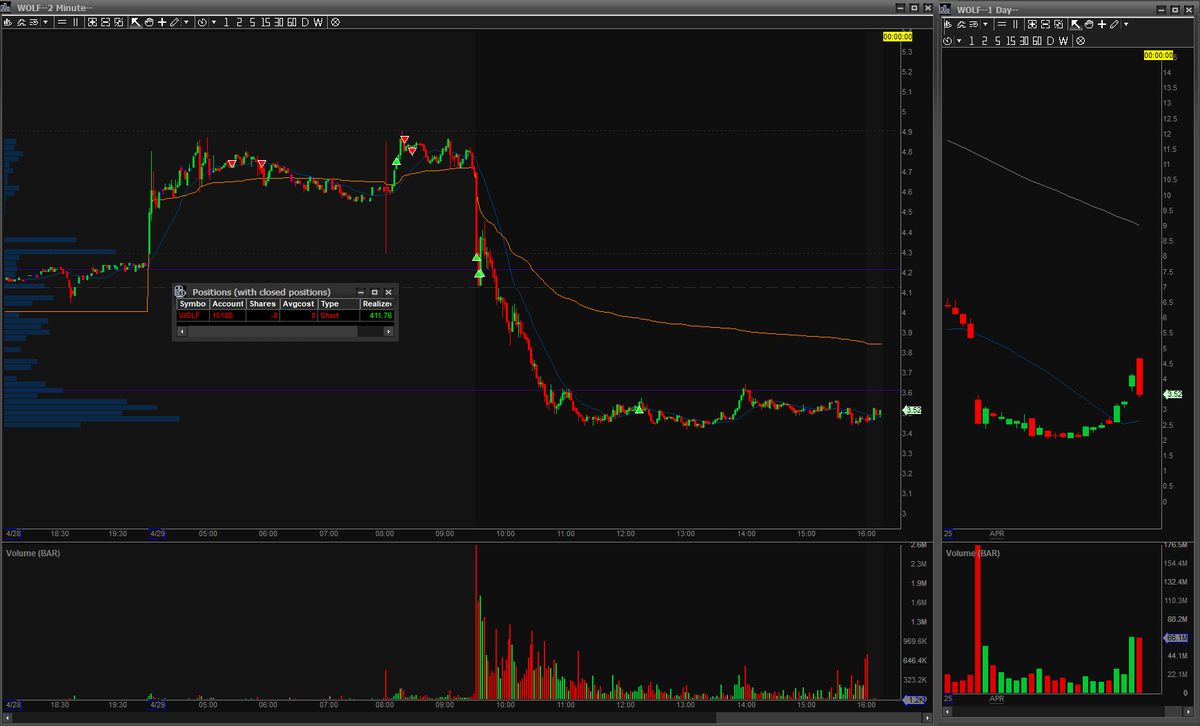The image size is (1200, 726).
Task: Expand dropdown arrow after settings icon, 2 Minute chart
Action: pos(46,22)
